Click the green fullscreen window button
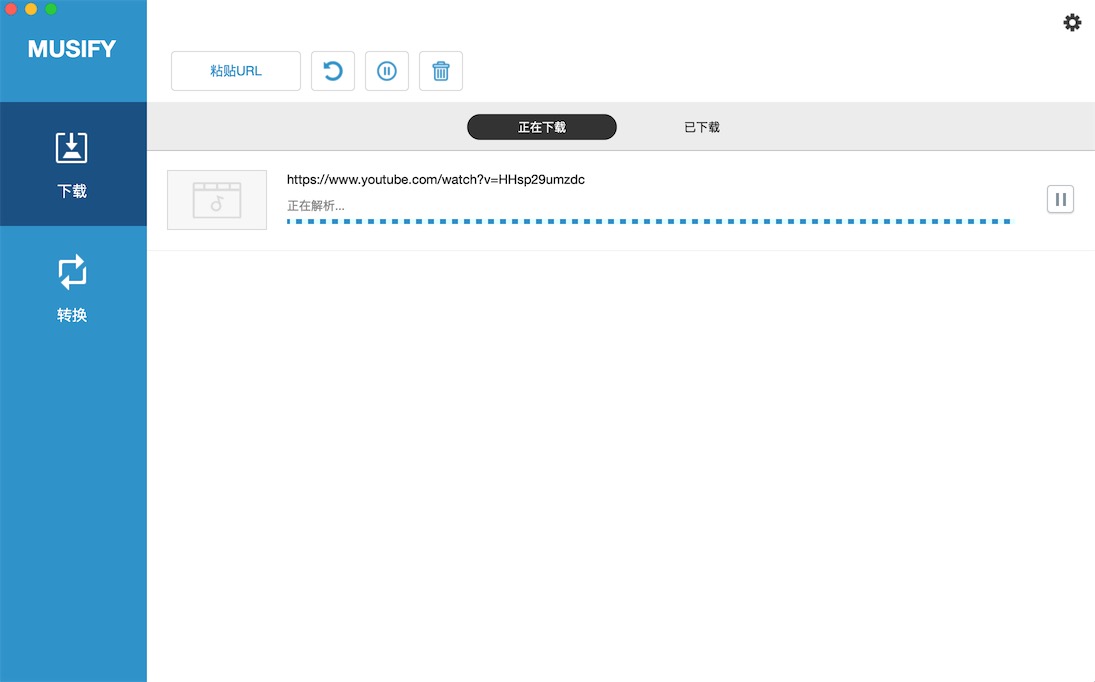Viewport: 1095px width, 682px height. pos(51,8)
